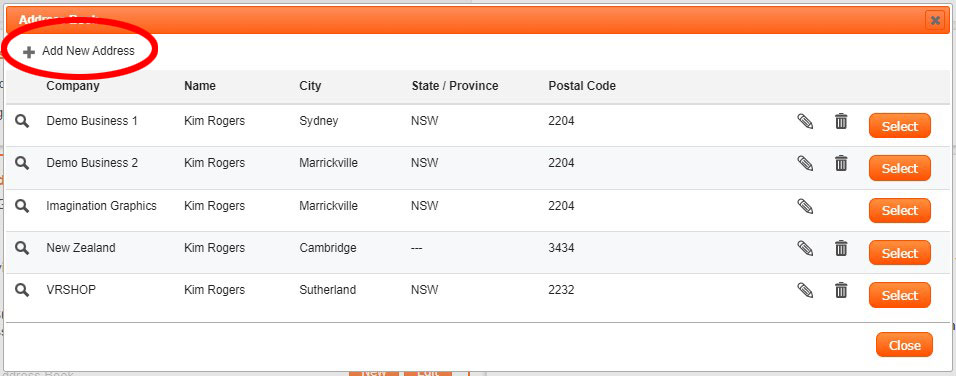View details for Demo Business 1 address
Viewport: 956px width, 376px height.
click(x=22, y=121)
